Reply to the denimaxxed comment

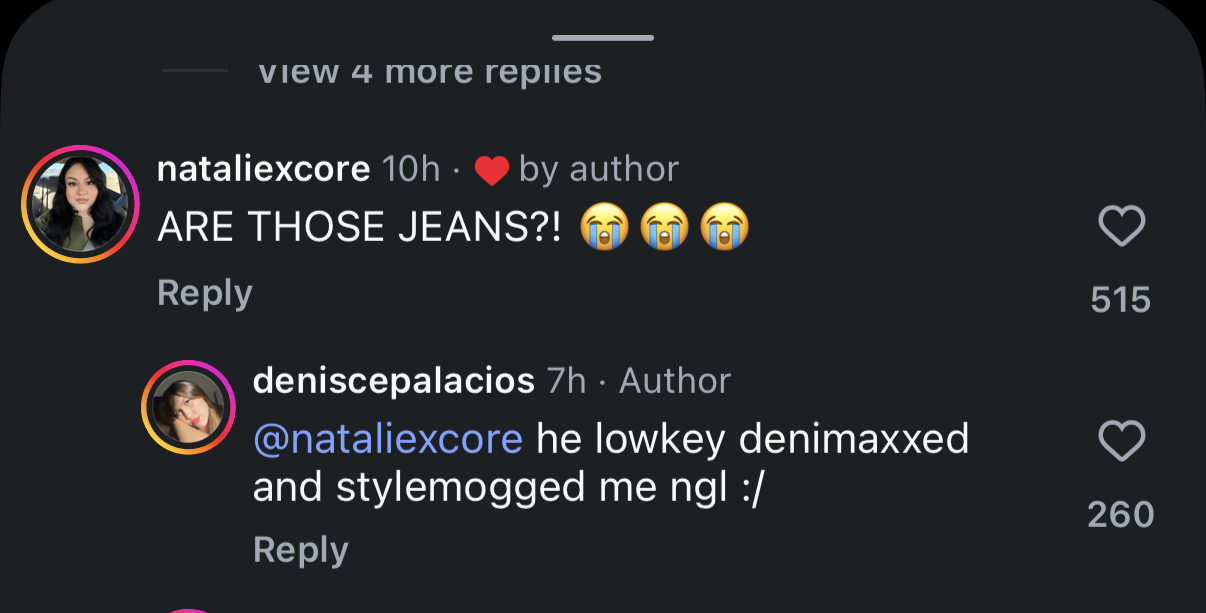point(300,550)
